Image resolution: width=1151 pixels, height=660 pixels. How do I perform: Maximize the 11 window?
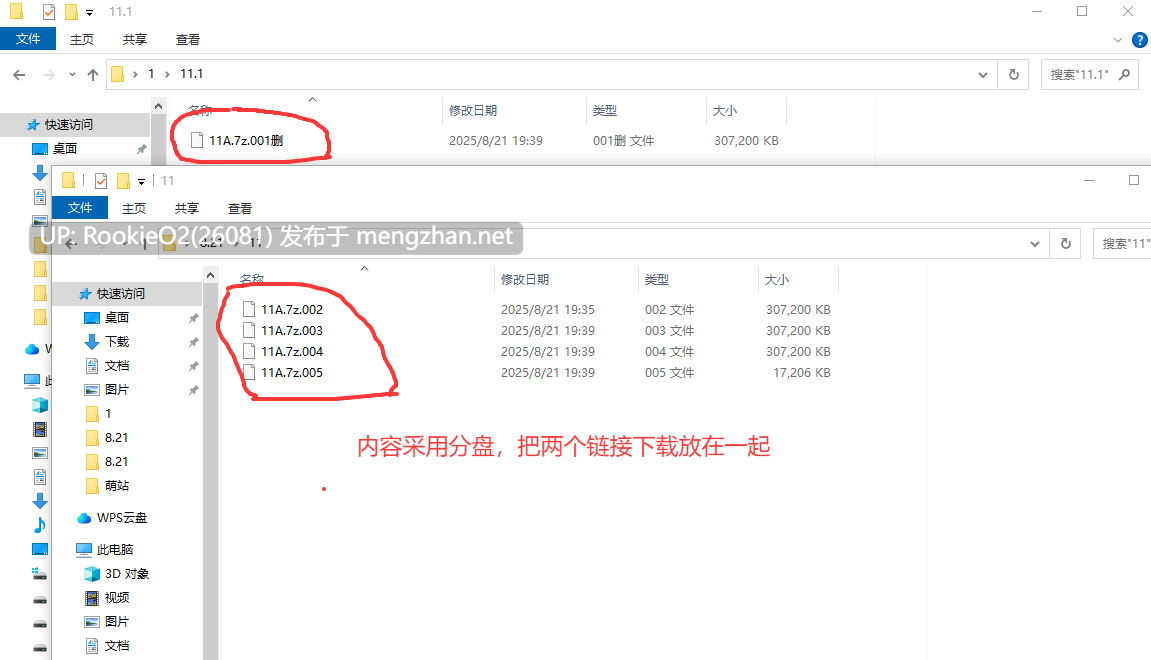click(1134, 181)
